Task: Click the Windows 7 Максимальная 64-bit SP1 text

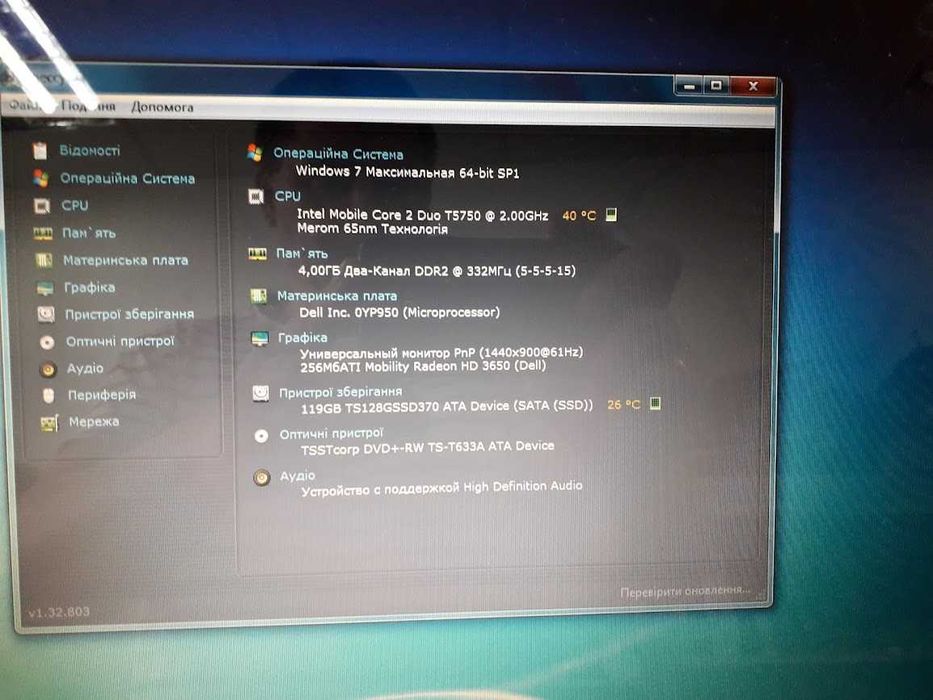Action: tap(408, 172)
